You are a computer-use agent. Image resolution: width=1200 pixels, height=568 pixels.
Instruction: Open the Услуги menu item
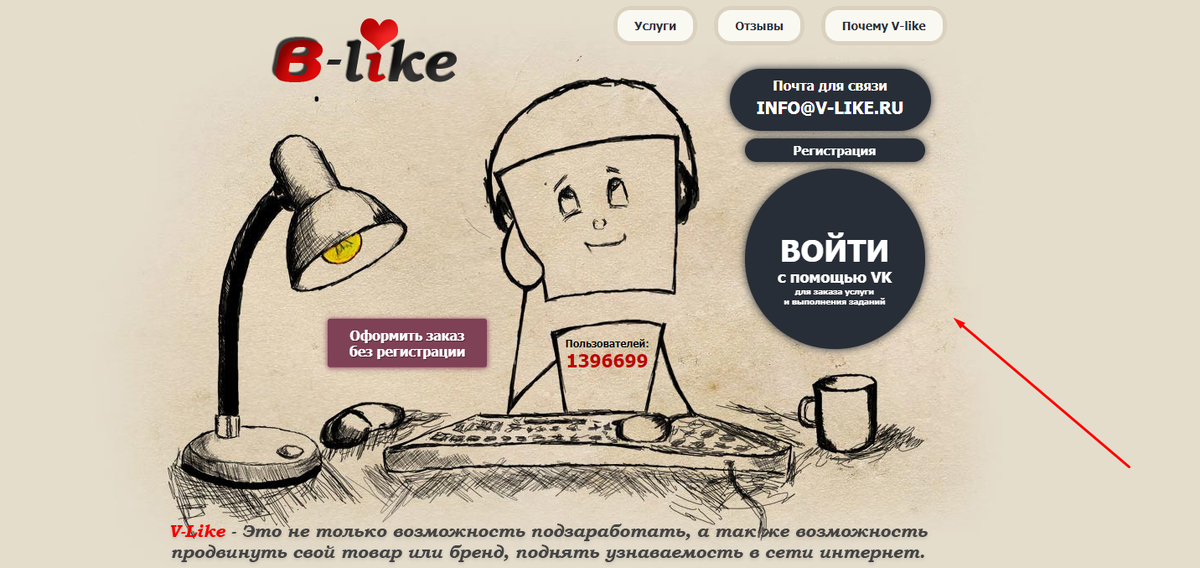655,27
